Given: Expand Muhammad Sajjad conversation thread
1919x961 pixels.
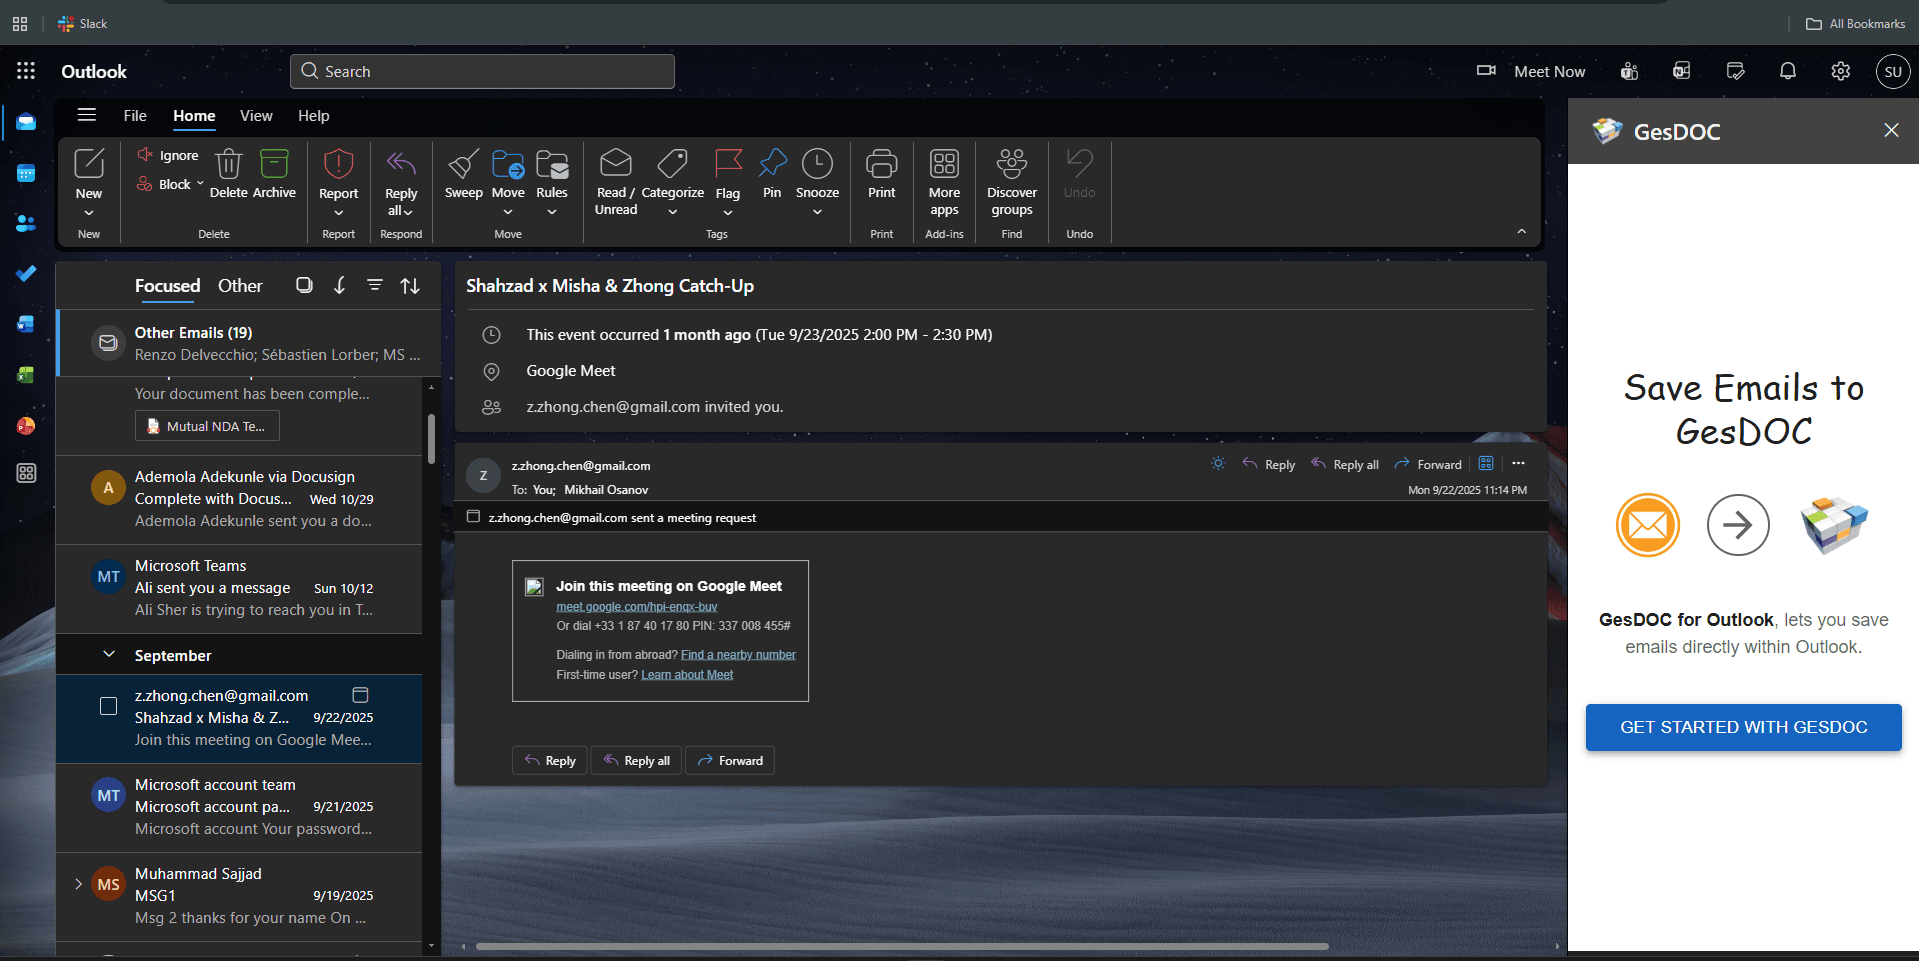Looking at the screenshot, I should click(78, 884).
